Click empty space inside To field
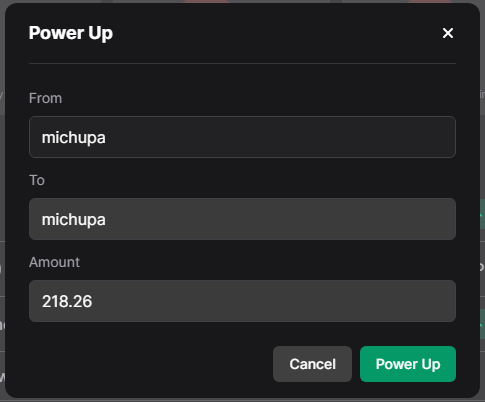485x402 pixels. point(280,219)
